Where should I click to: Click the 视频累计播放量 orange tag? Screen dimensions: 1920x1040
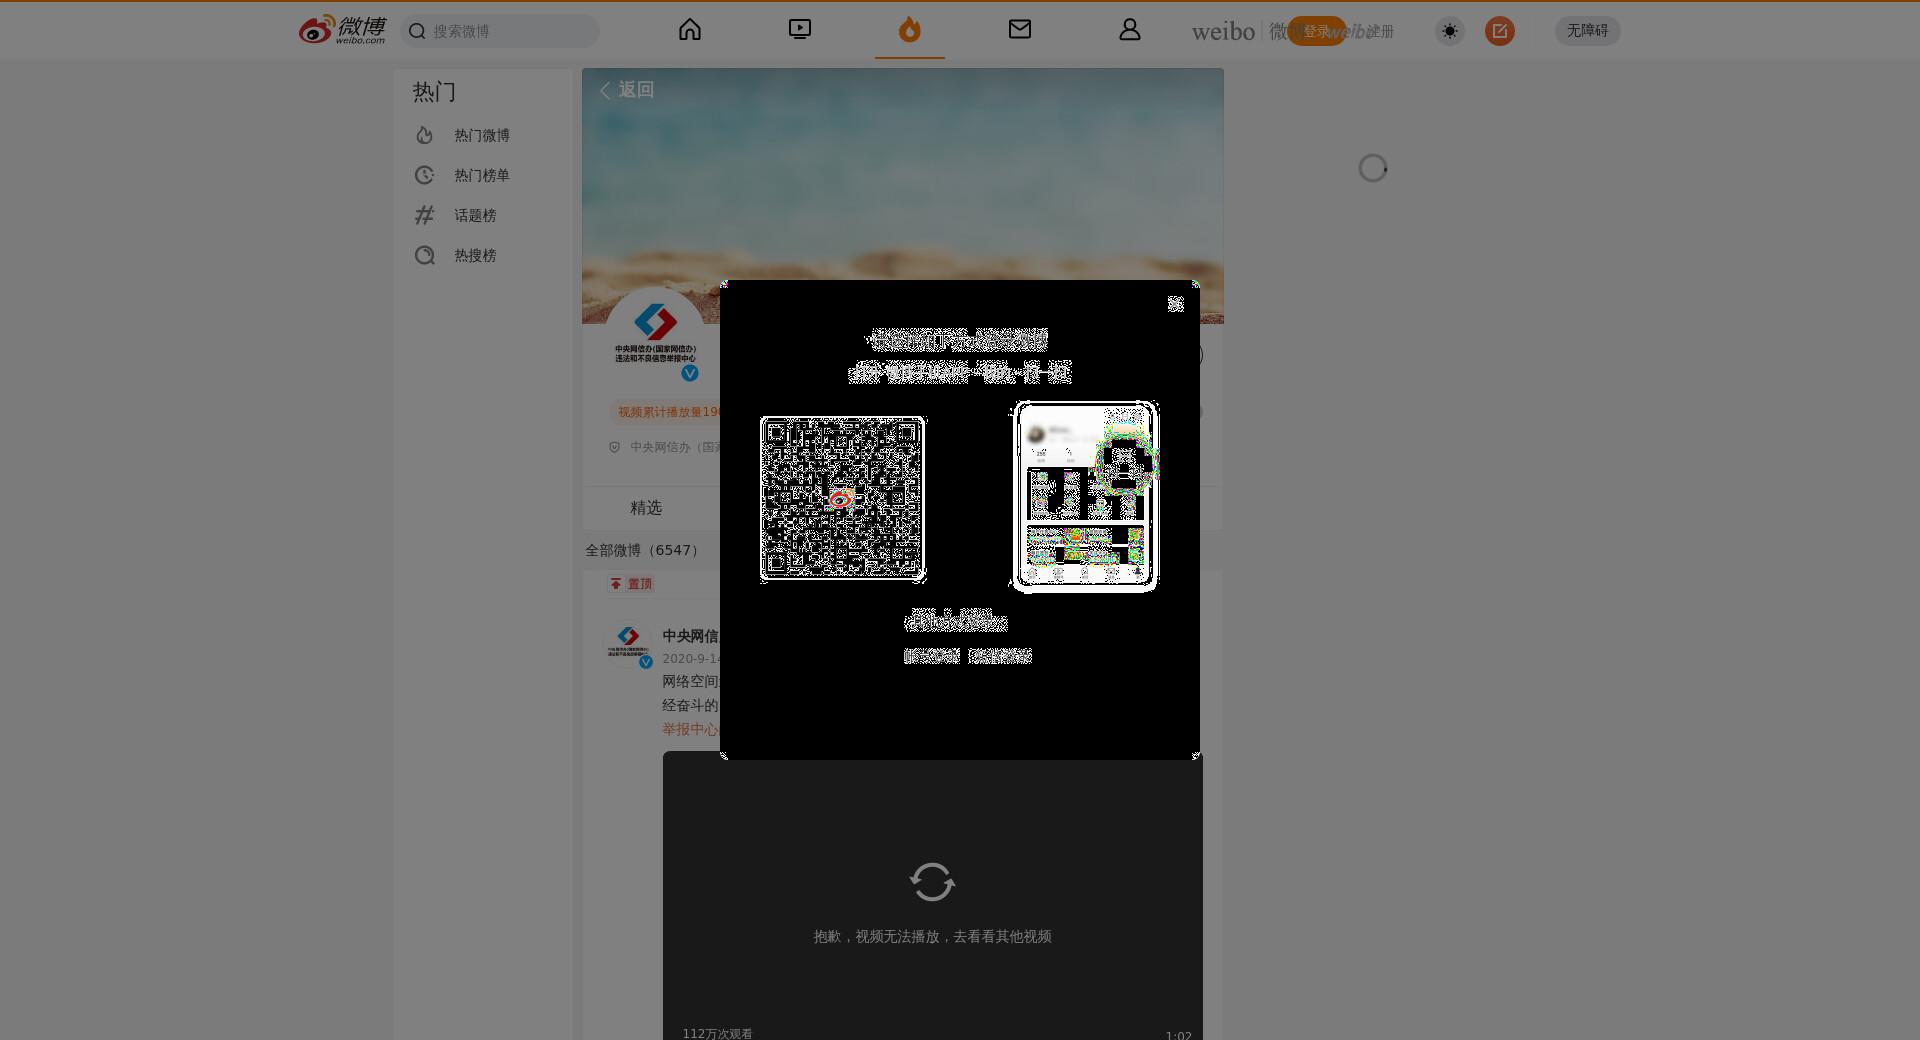click(665, 412)
